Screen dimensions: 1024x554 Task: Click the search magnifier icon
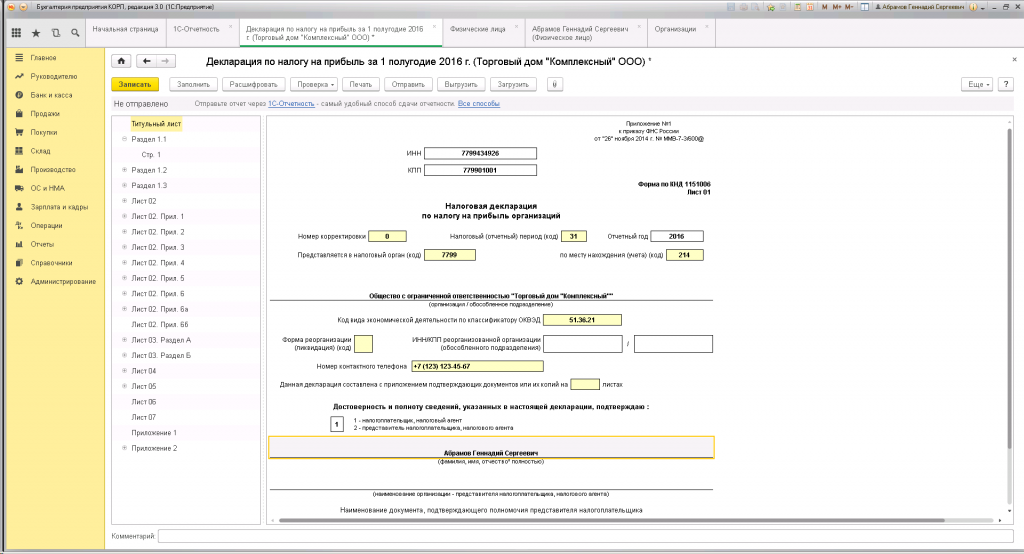75,33
